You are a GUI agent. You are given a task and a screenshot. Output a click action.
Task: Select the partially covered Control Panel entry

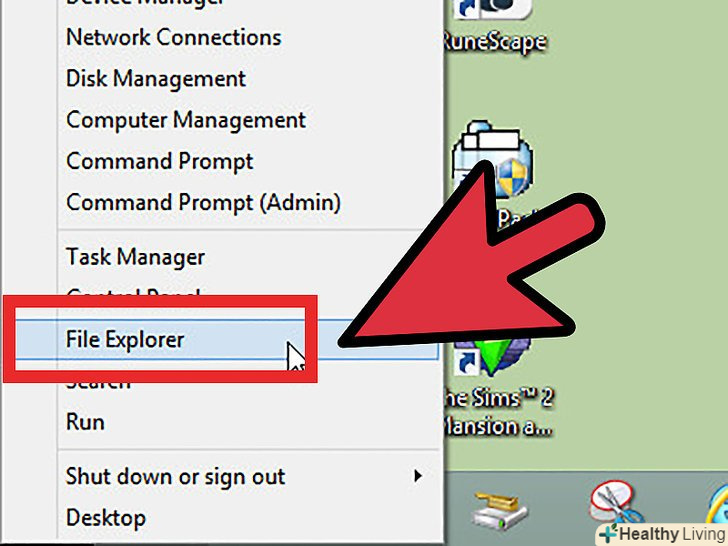click(133, 292)
